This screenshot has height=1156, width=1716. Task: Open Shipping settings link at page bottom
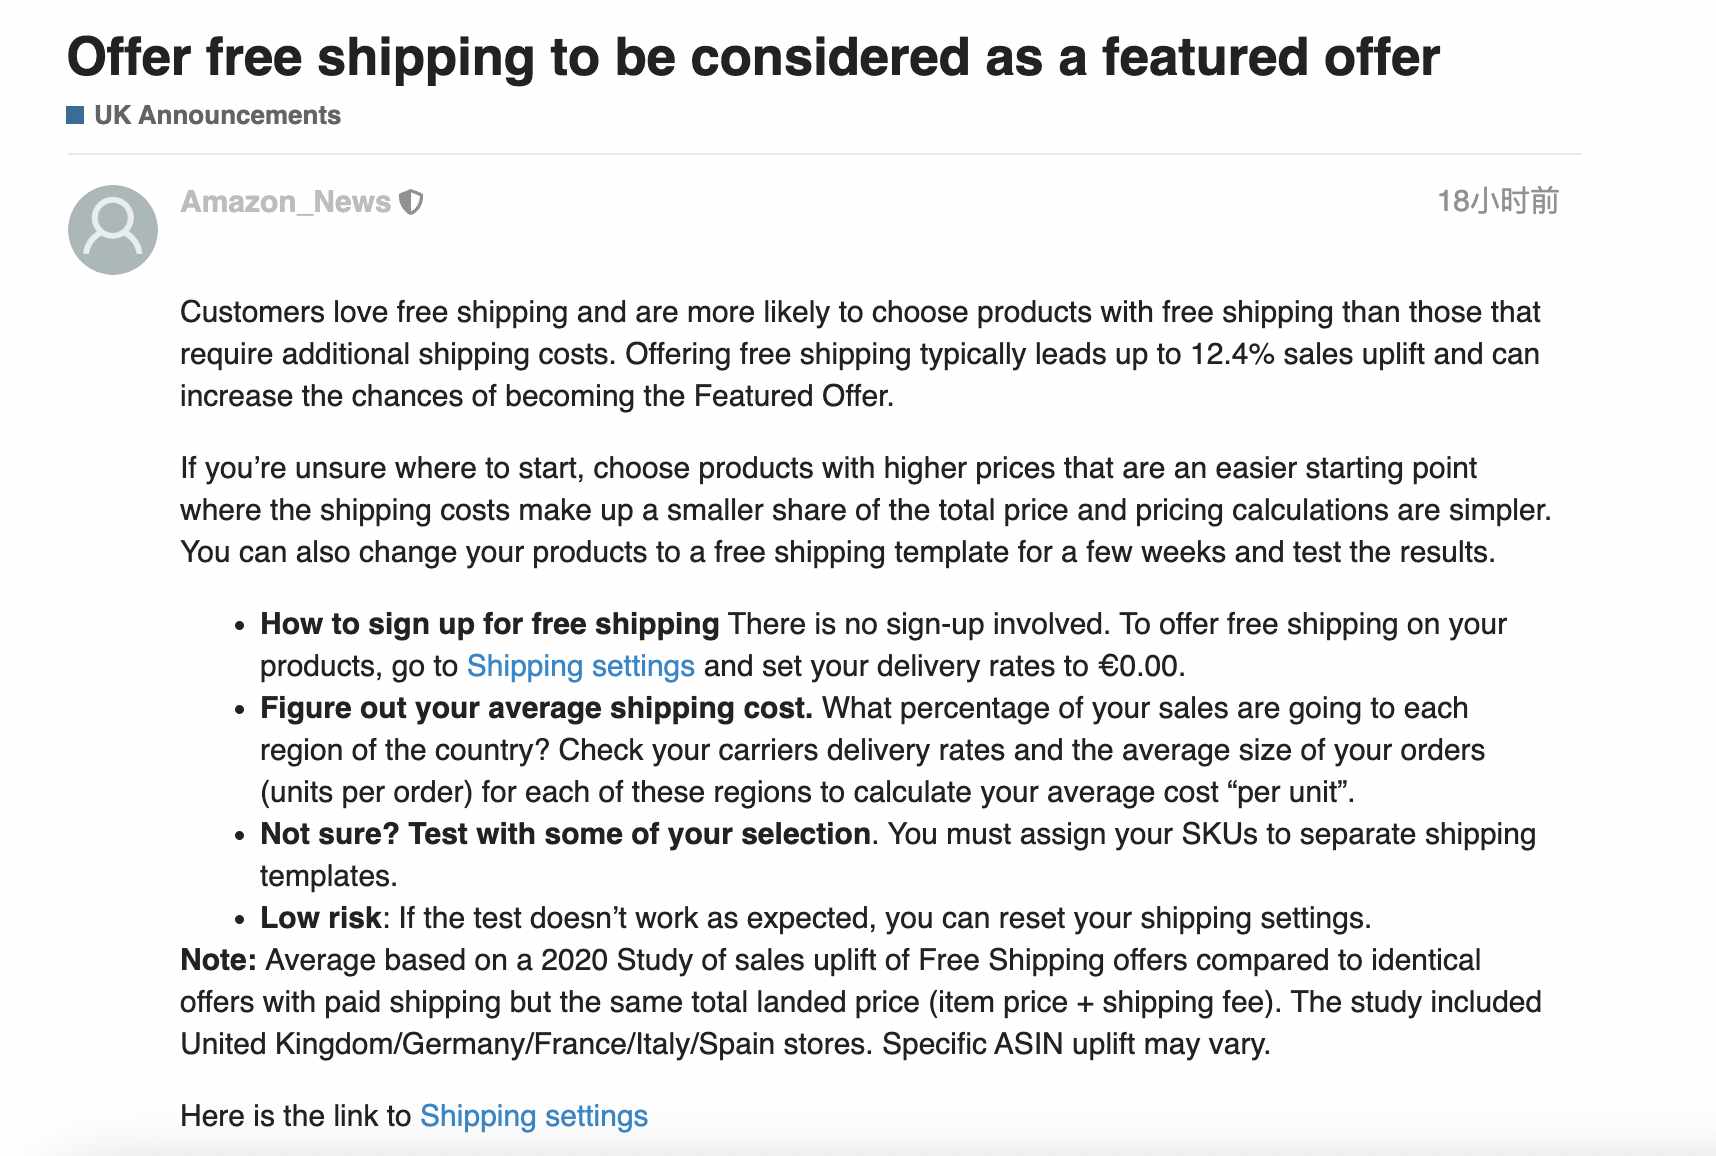click(x=534, y=1116)
